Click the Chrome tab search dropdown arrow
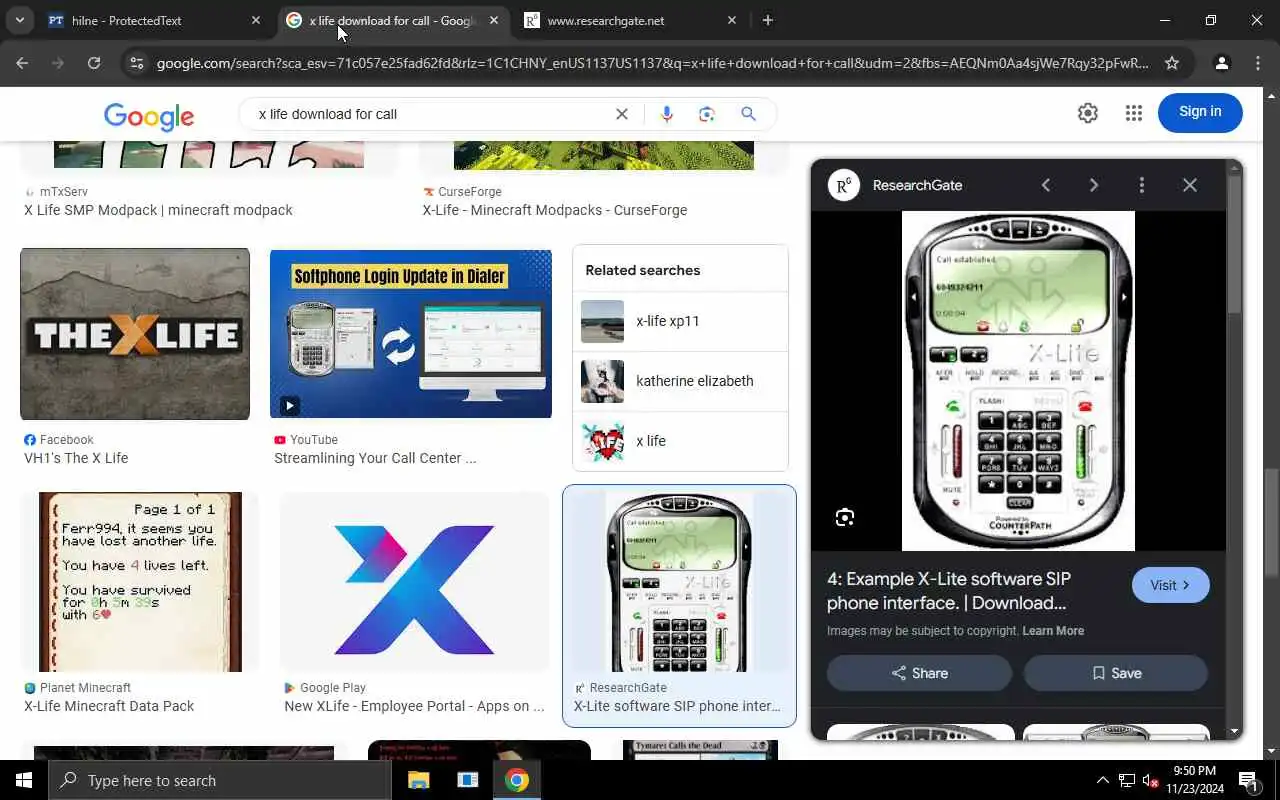Screen dimensions: 1280x800 pos(19,20)
